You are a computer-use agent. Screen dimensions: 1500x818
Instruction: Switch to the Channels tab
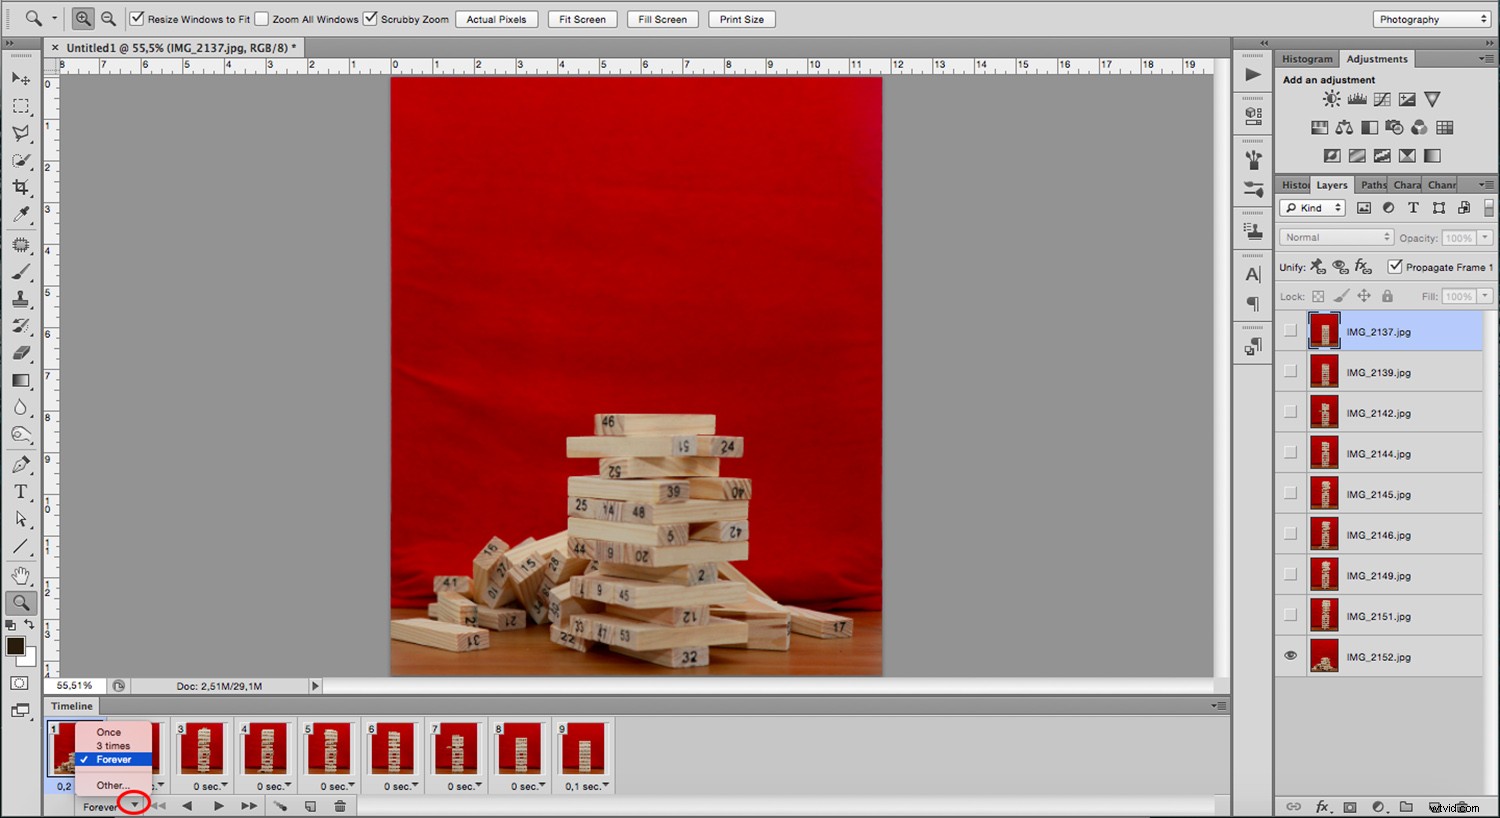[x=1441, y=184]
